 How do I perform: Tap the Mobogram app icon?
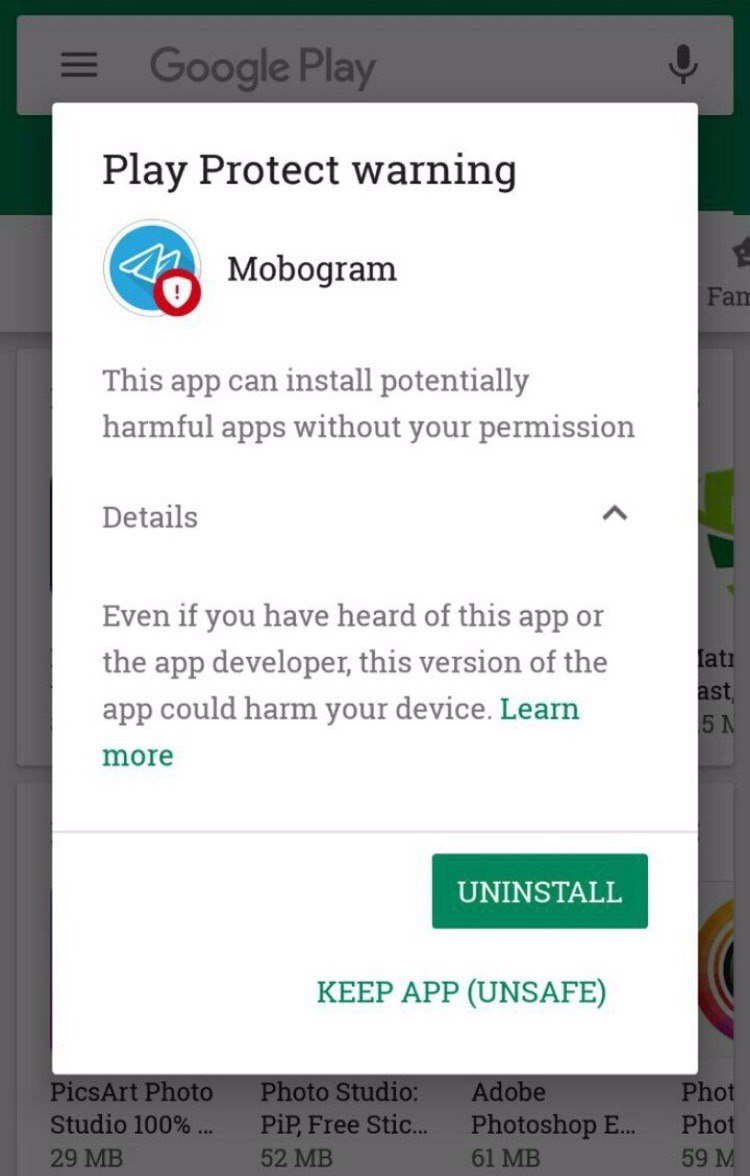point(152,267)
